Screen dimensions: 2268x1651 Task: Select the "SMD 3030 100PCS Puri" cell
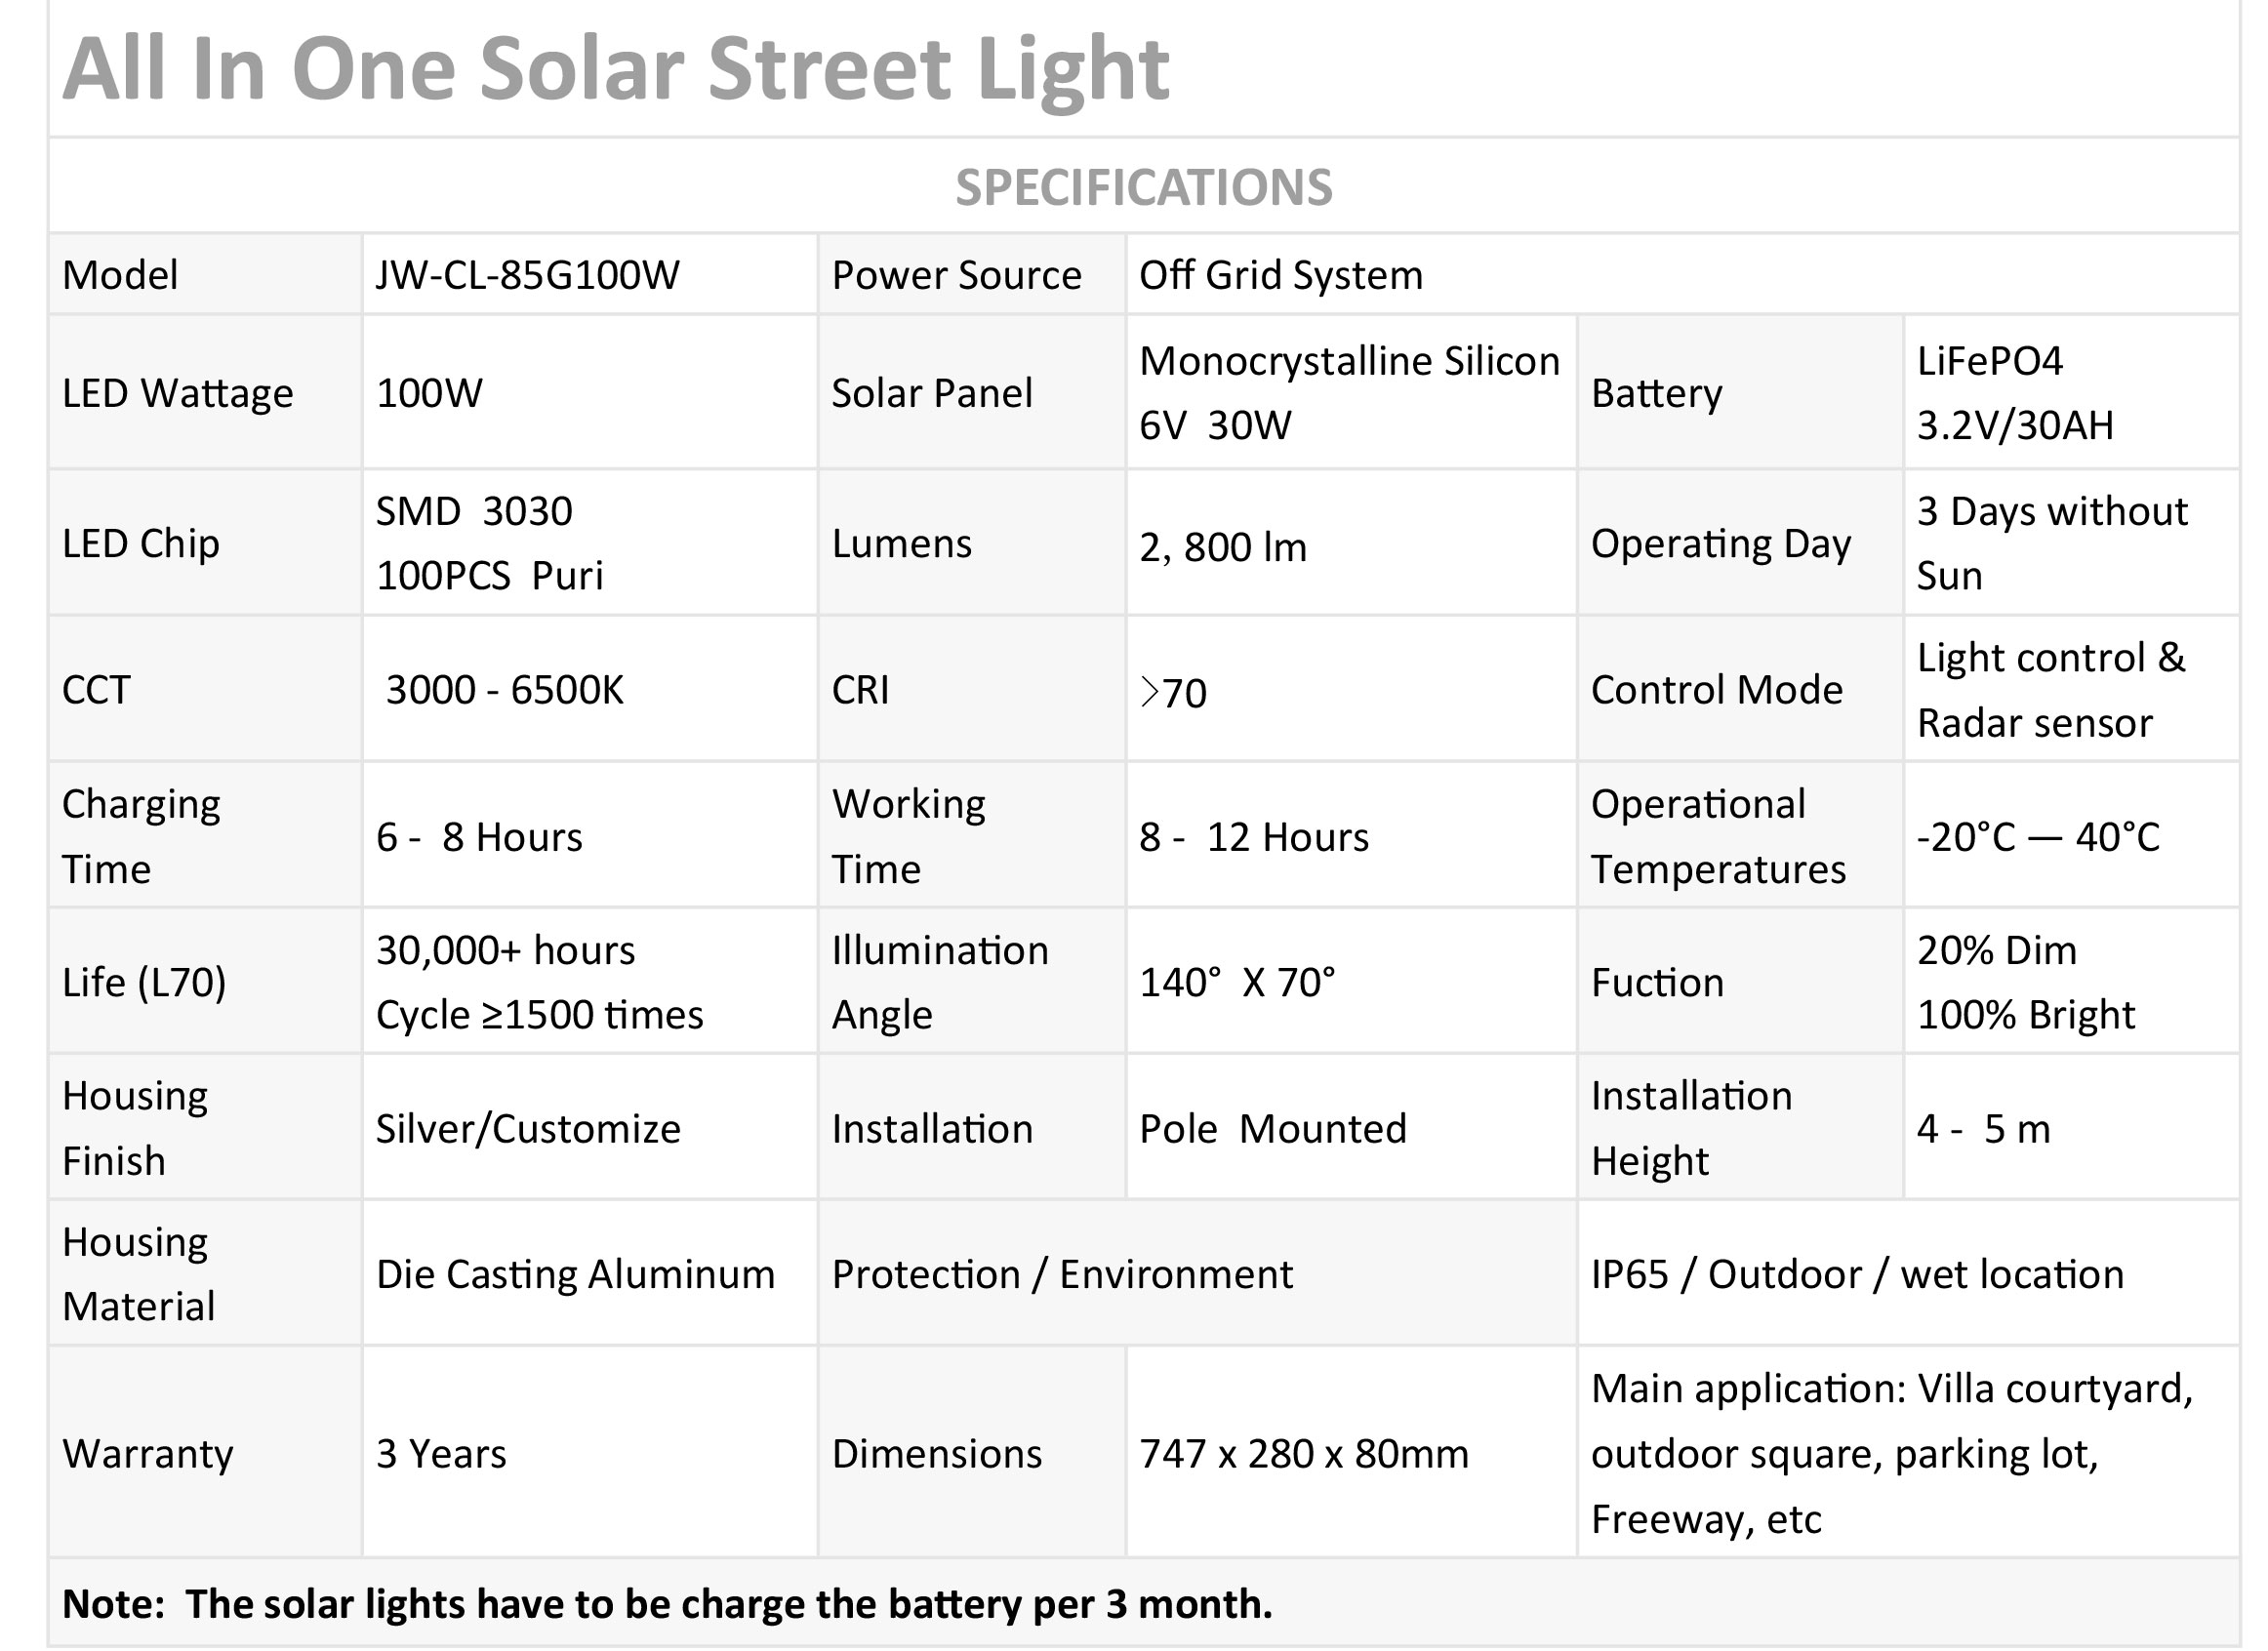coord(489,543)
